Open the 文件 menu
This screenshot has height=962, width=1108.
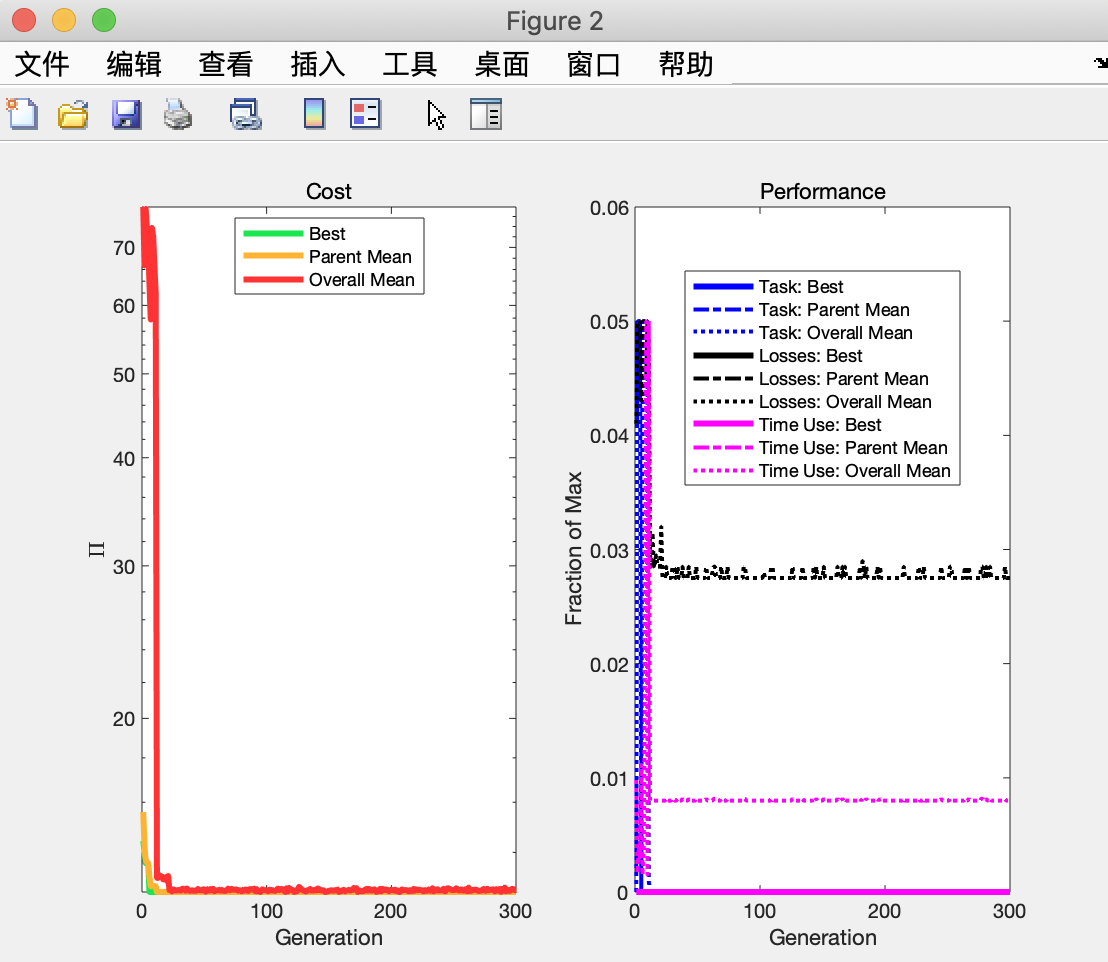[42, 64]
